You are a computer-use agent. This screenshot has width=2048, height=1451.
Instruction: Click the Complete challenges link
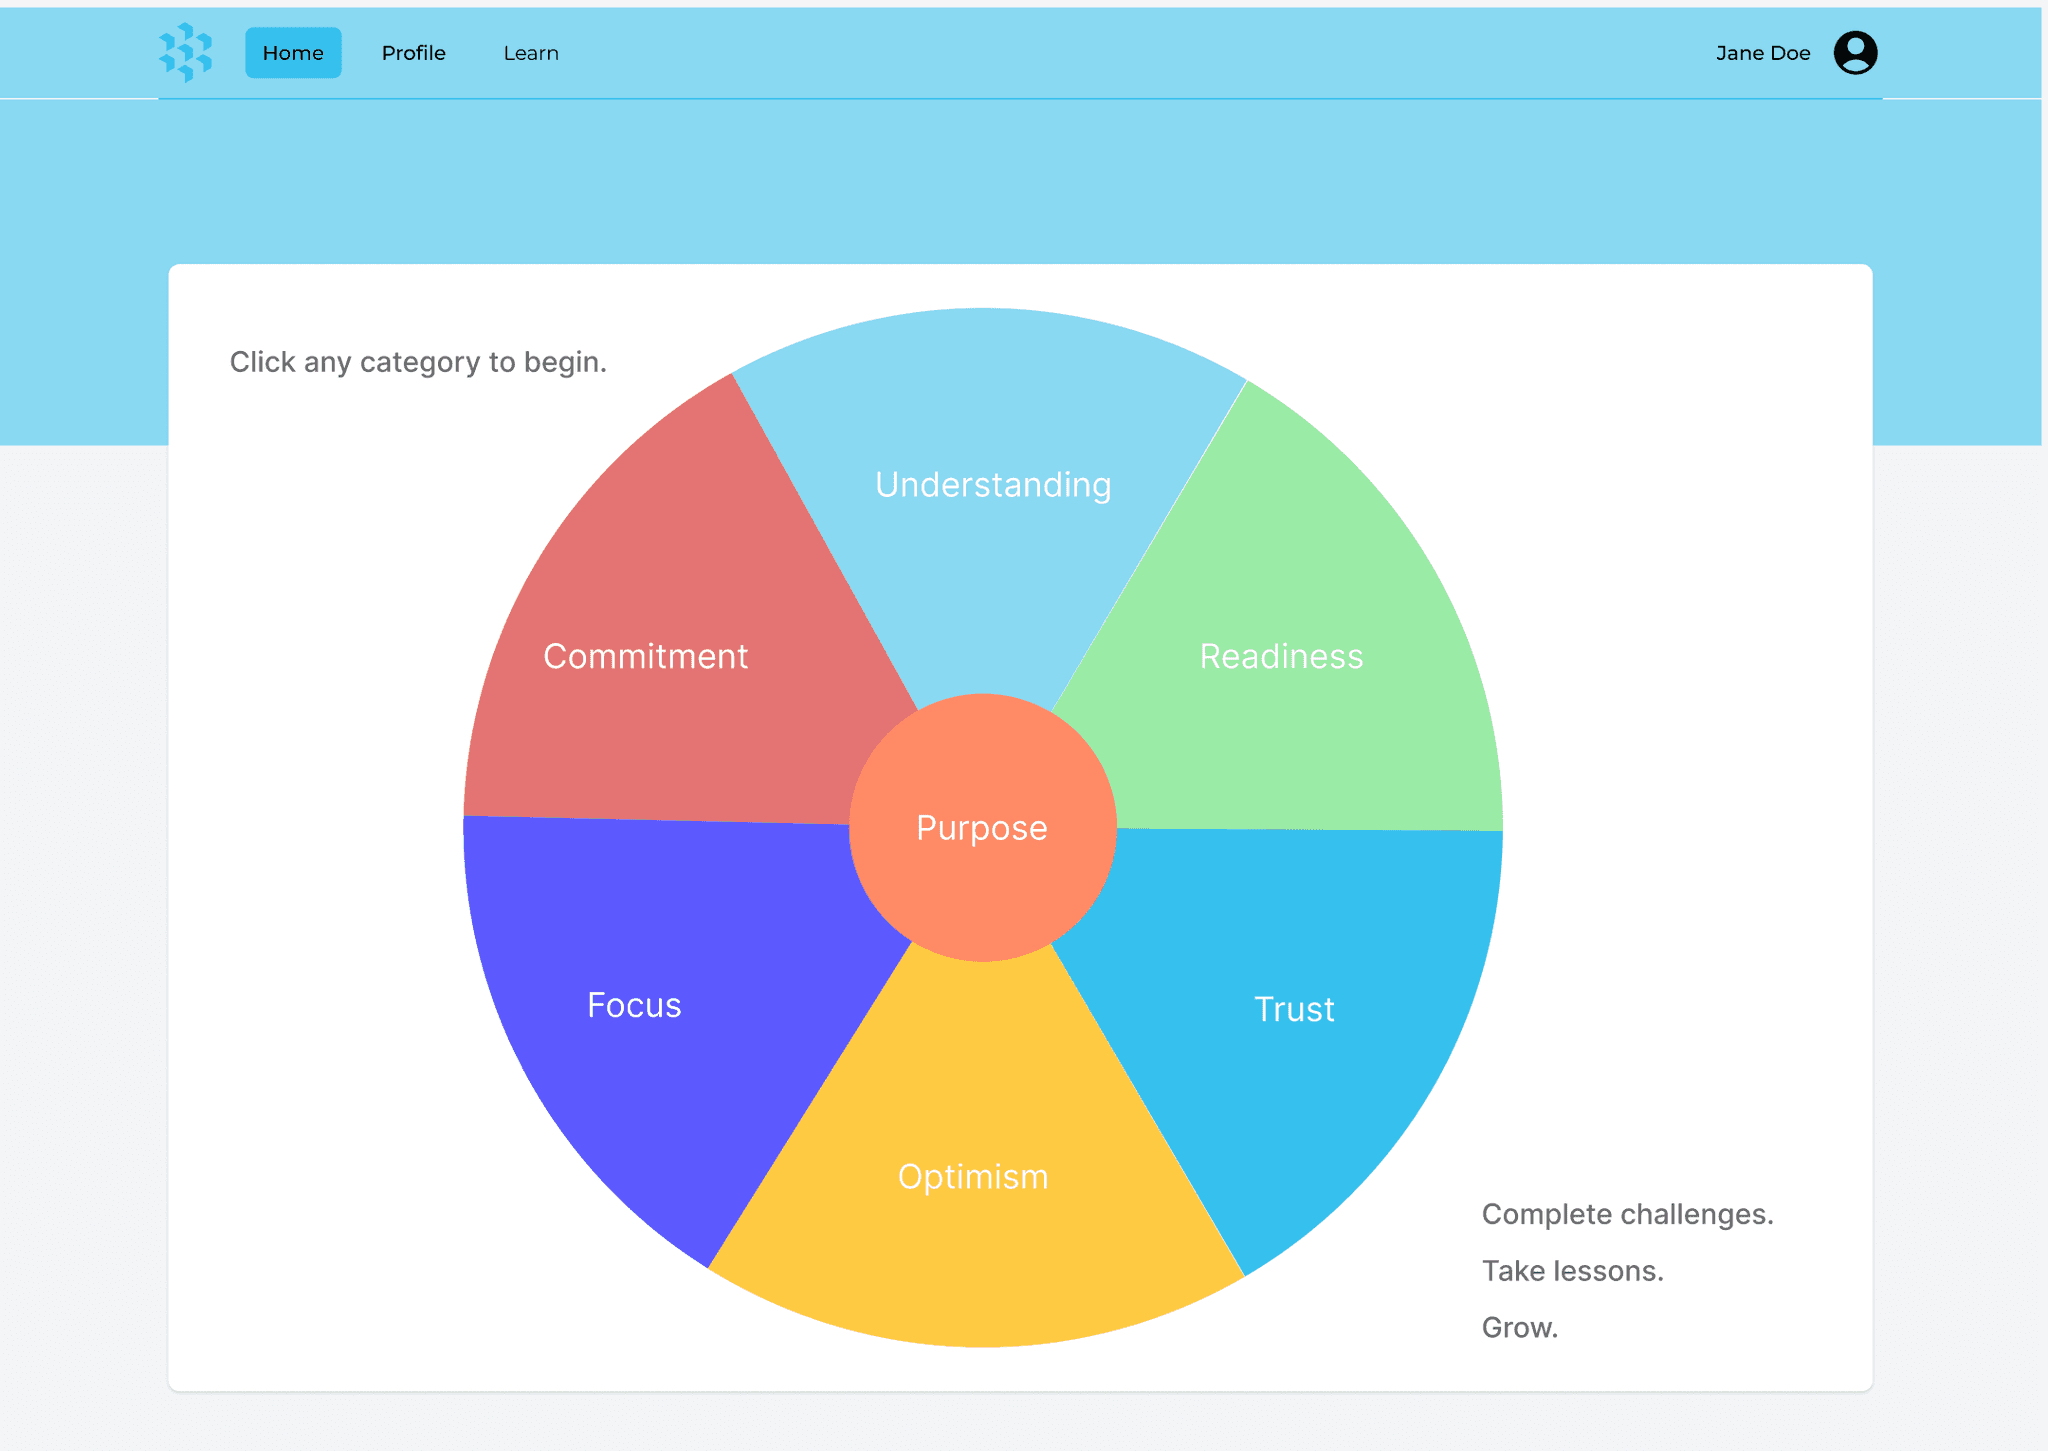point(1628,1213)
